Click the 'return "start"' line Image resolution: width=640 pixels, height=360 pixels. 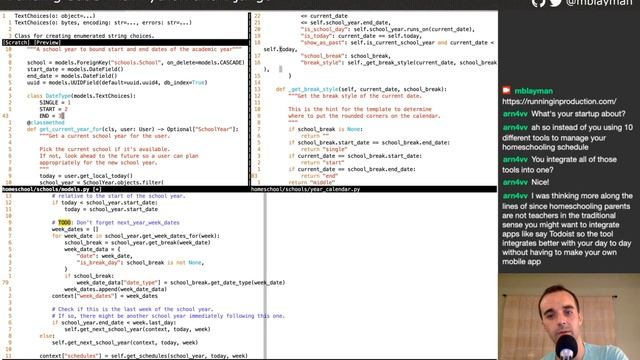click(x=322, y=162)
